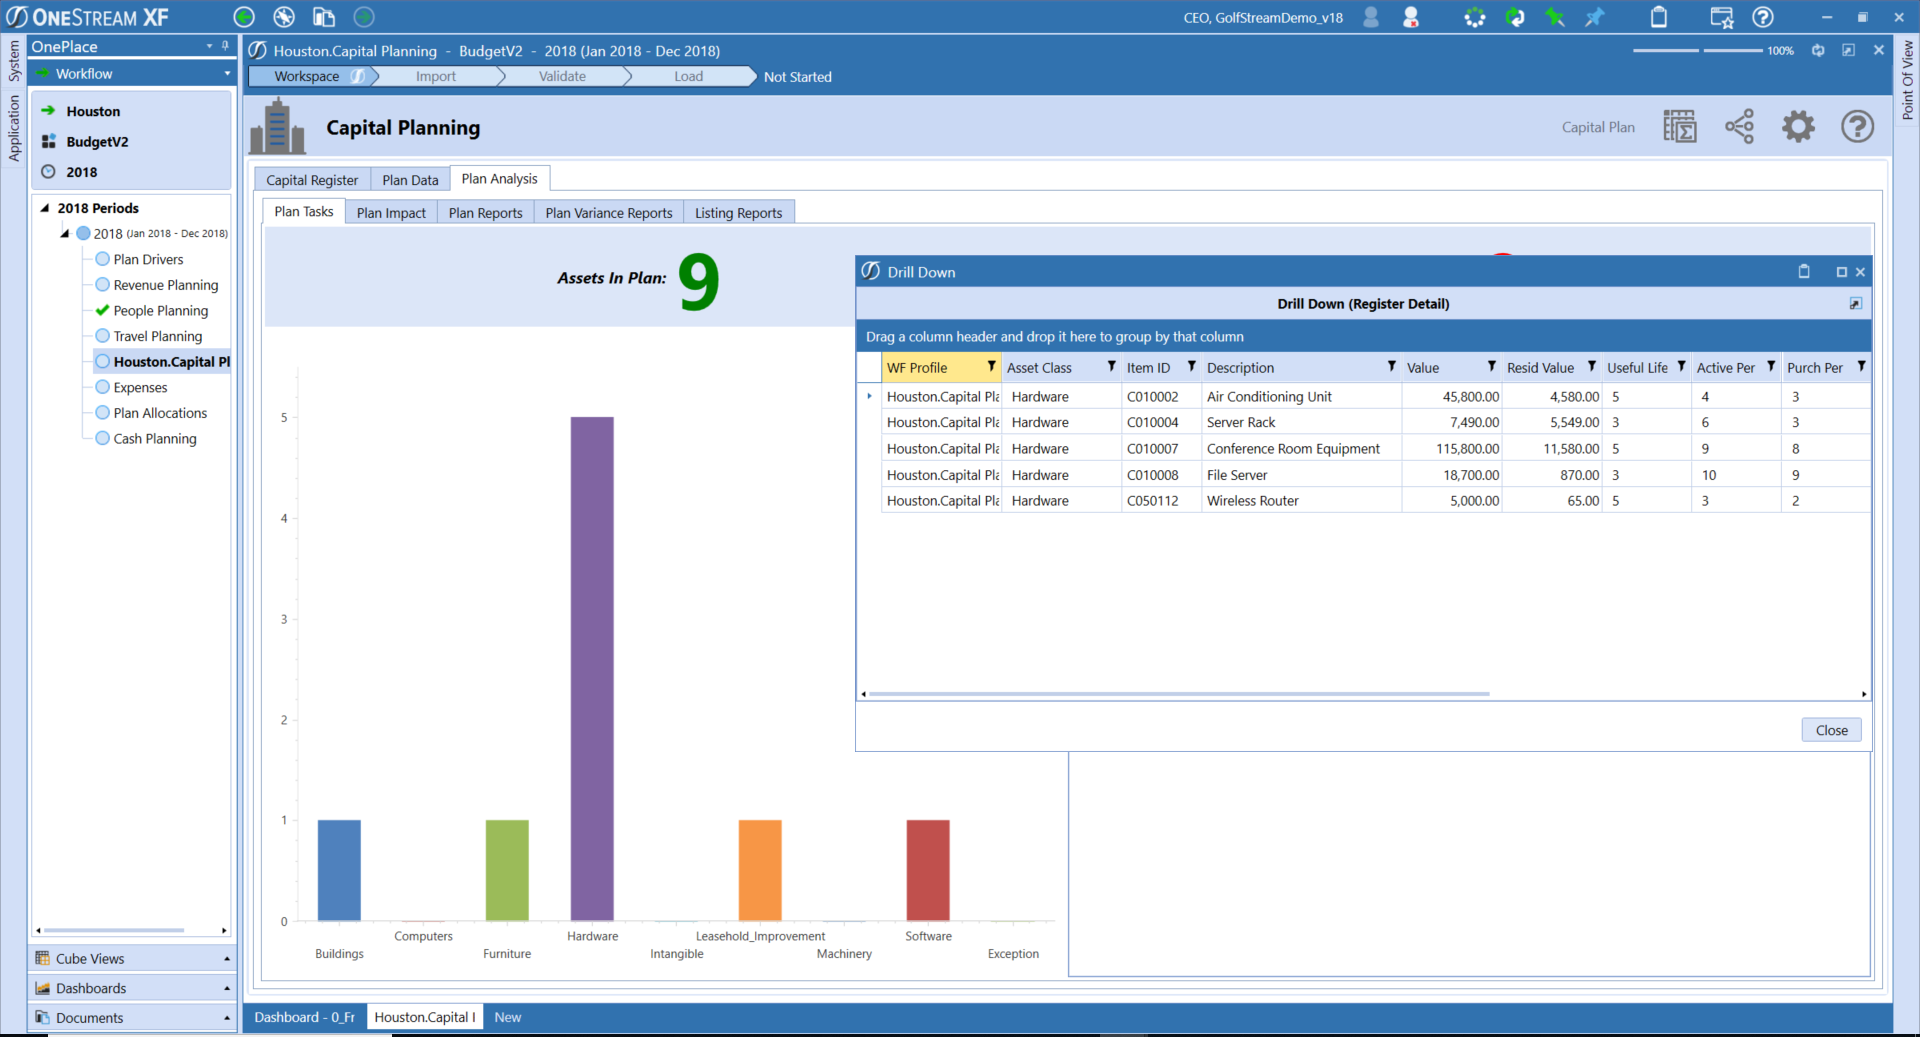Select the Wireless Router row description
1920x1037 pixels.
click(1252, 501)
